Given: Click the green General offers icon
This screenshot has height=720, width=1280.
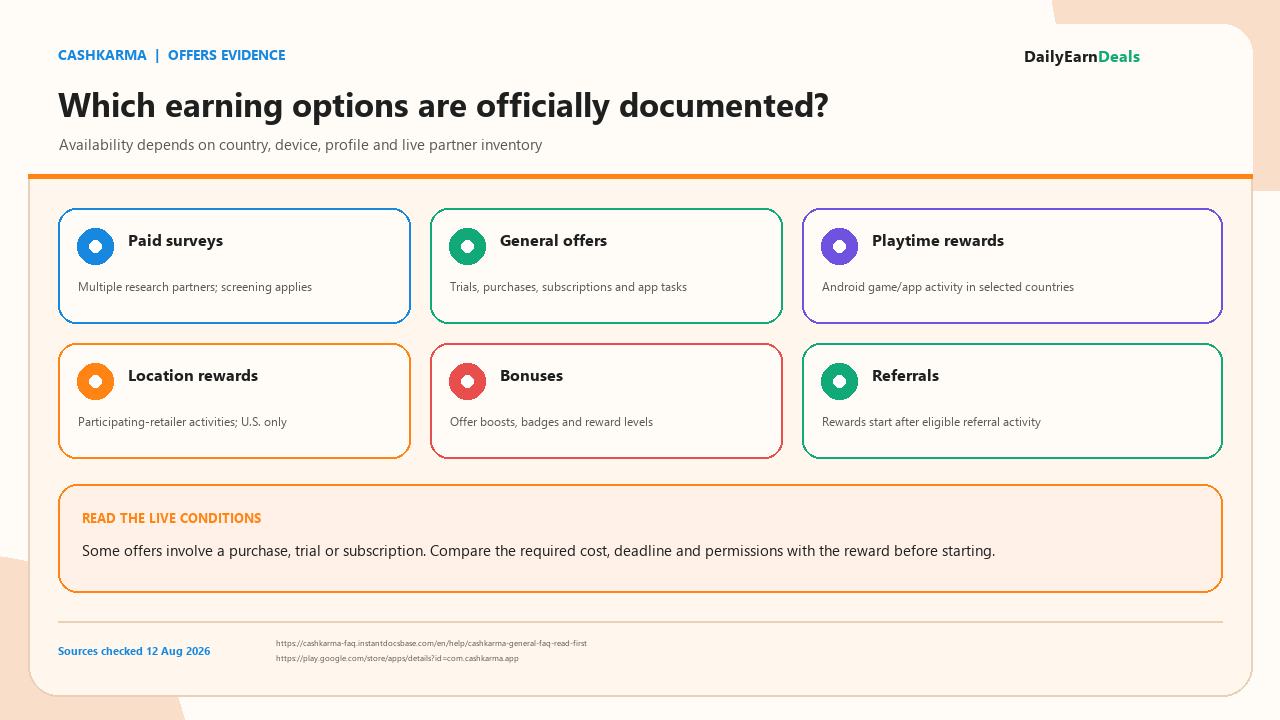Looking at the screenshot, I should 467,246.
